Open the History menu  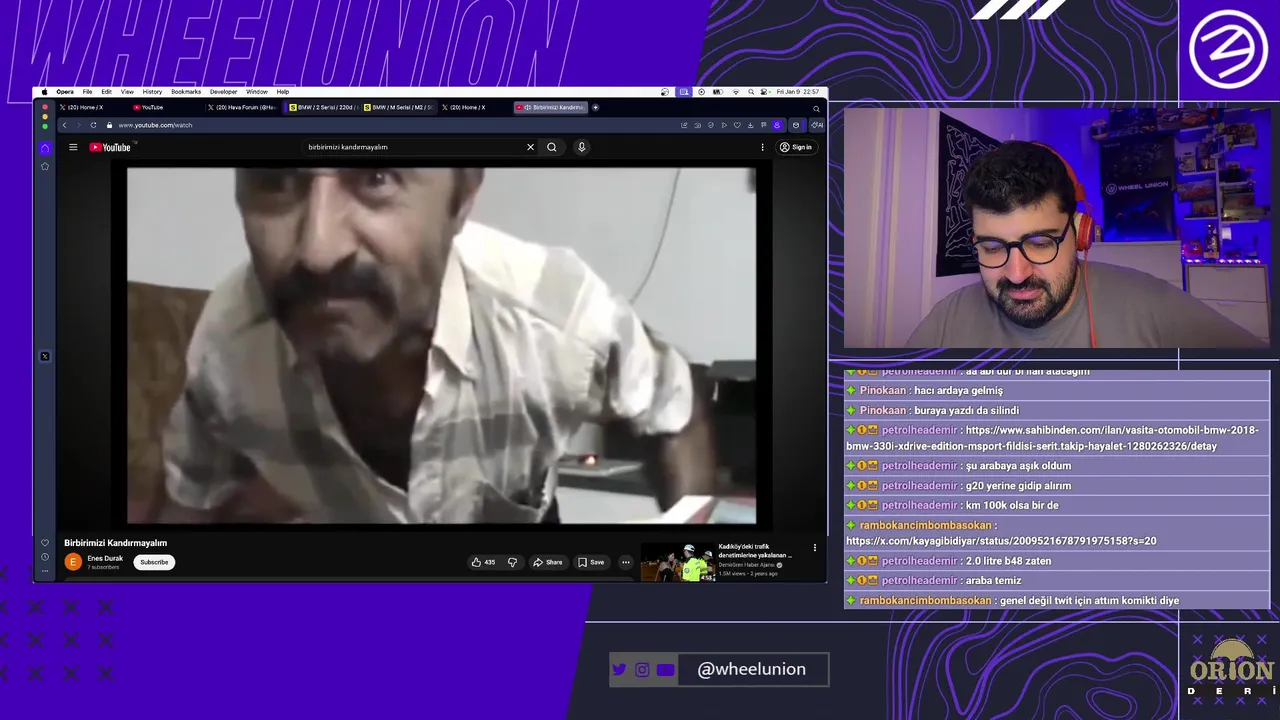coord(152,92)
